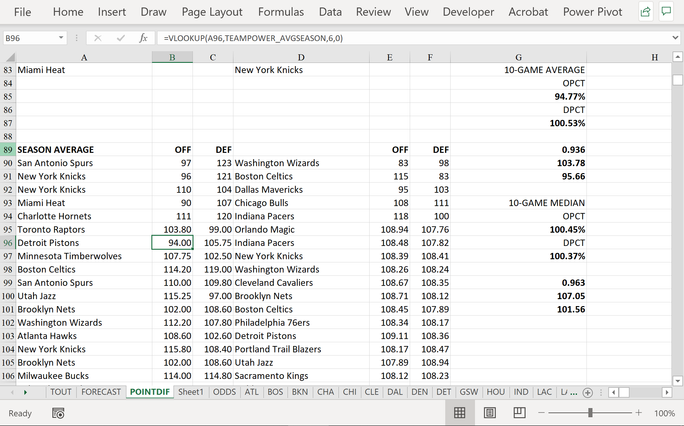Select column A header
The height and width of the screenshot is (426, 684).
coord(84,57)
